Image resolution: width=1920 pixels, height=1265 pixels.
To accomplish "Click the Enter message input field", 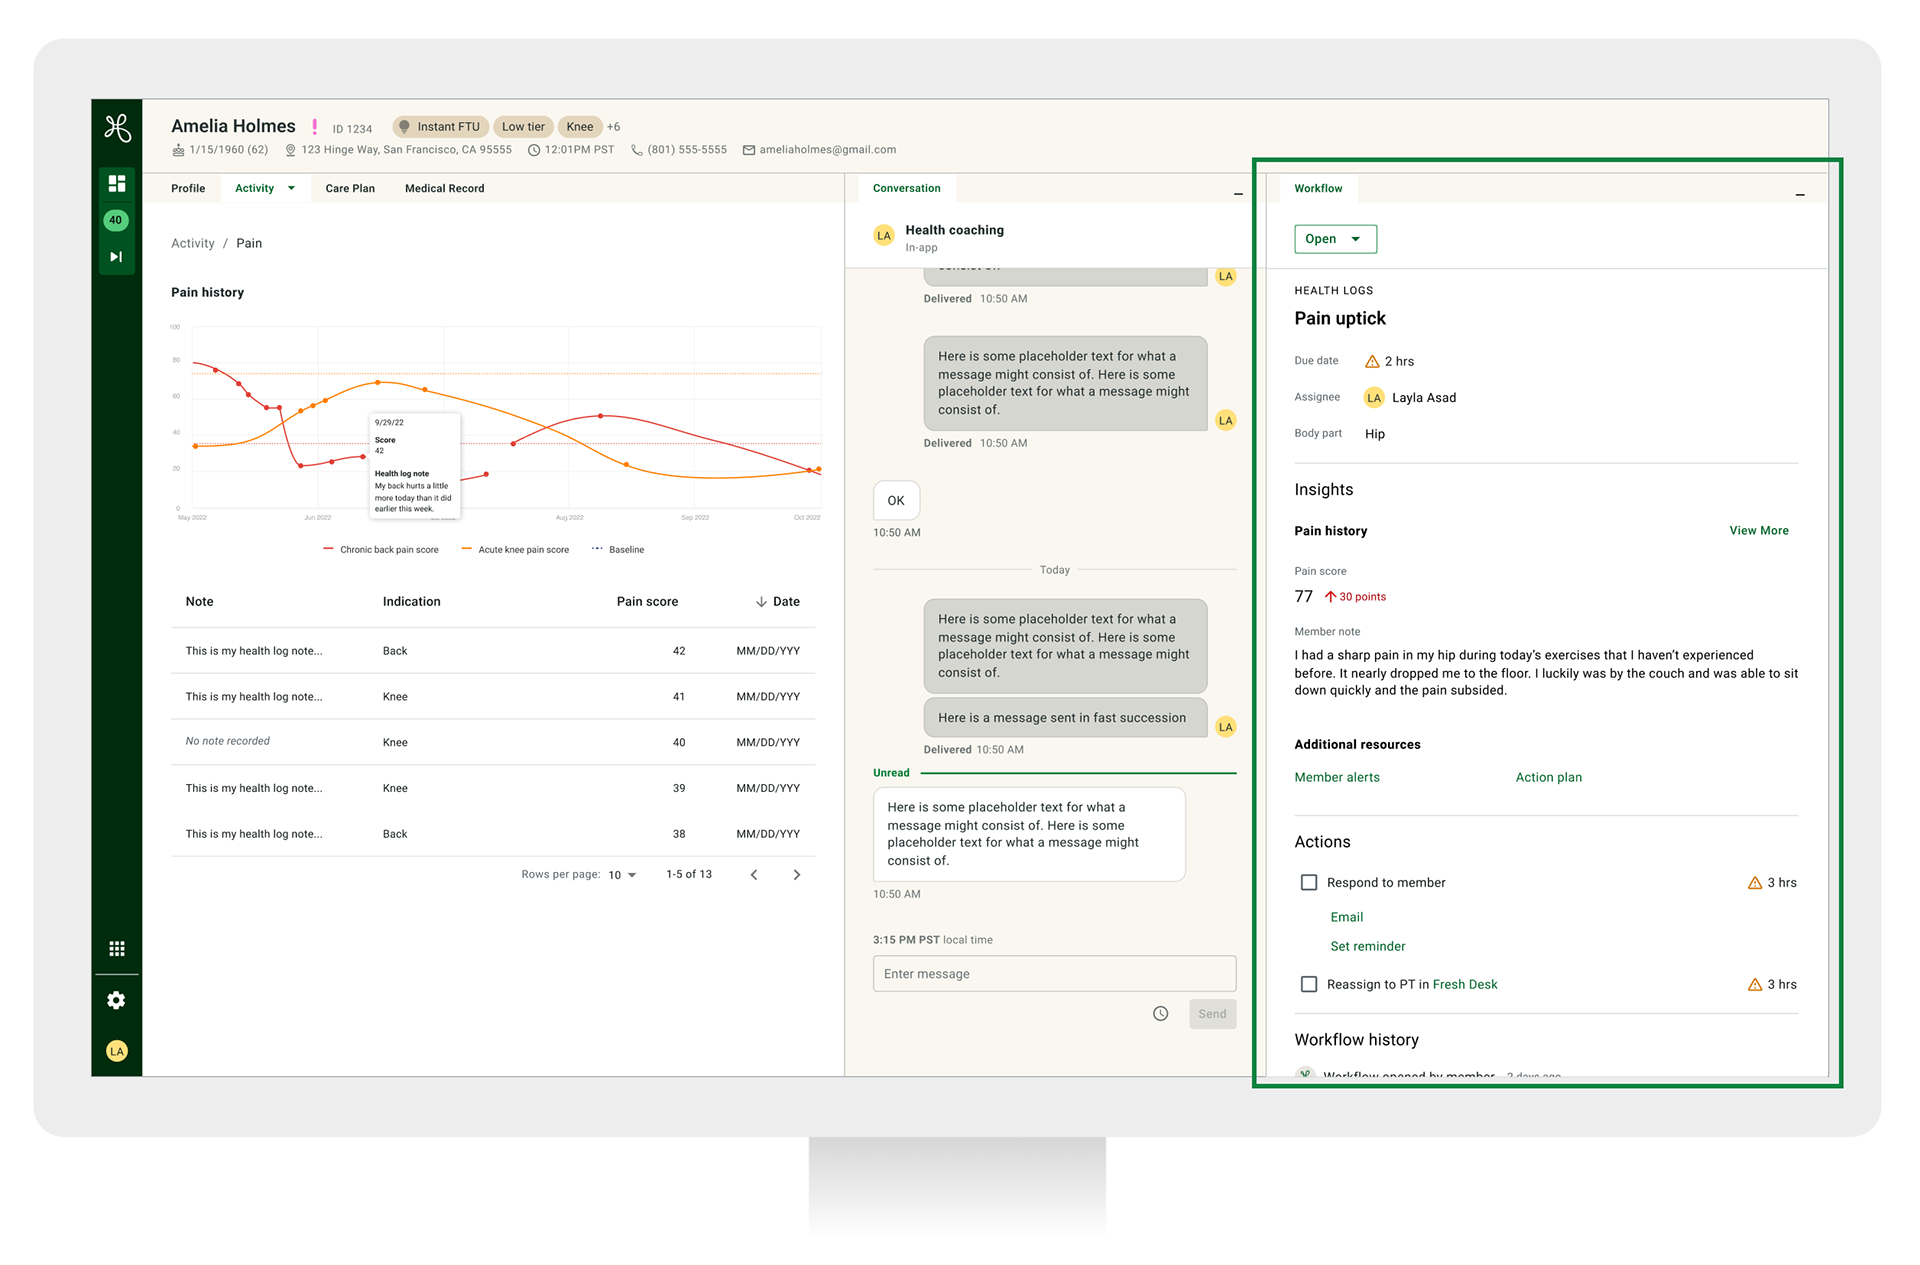I will pyautogui.click(x=1054, y=974).
